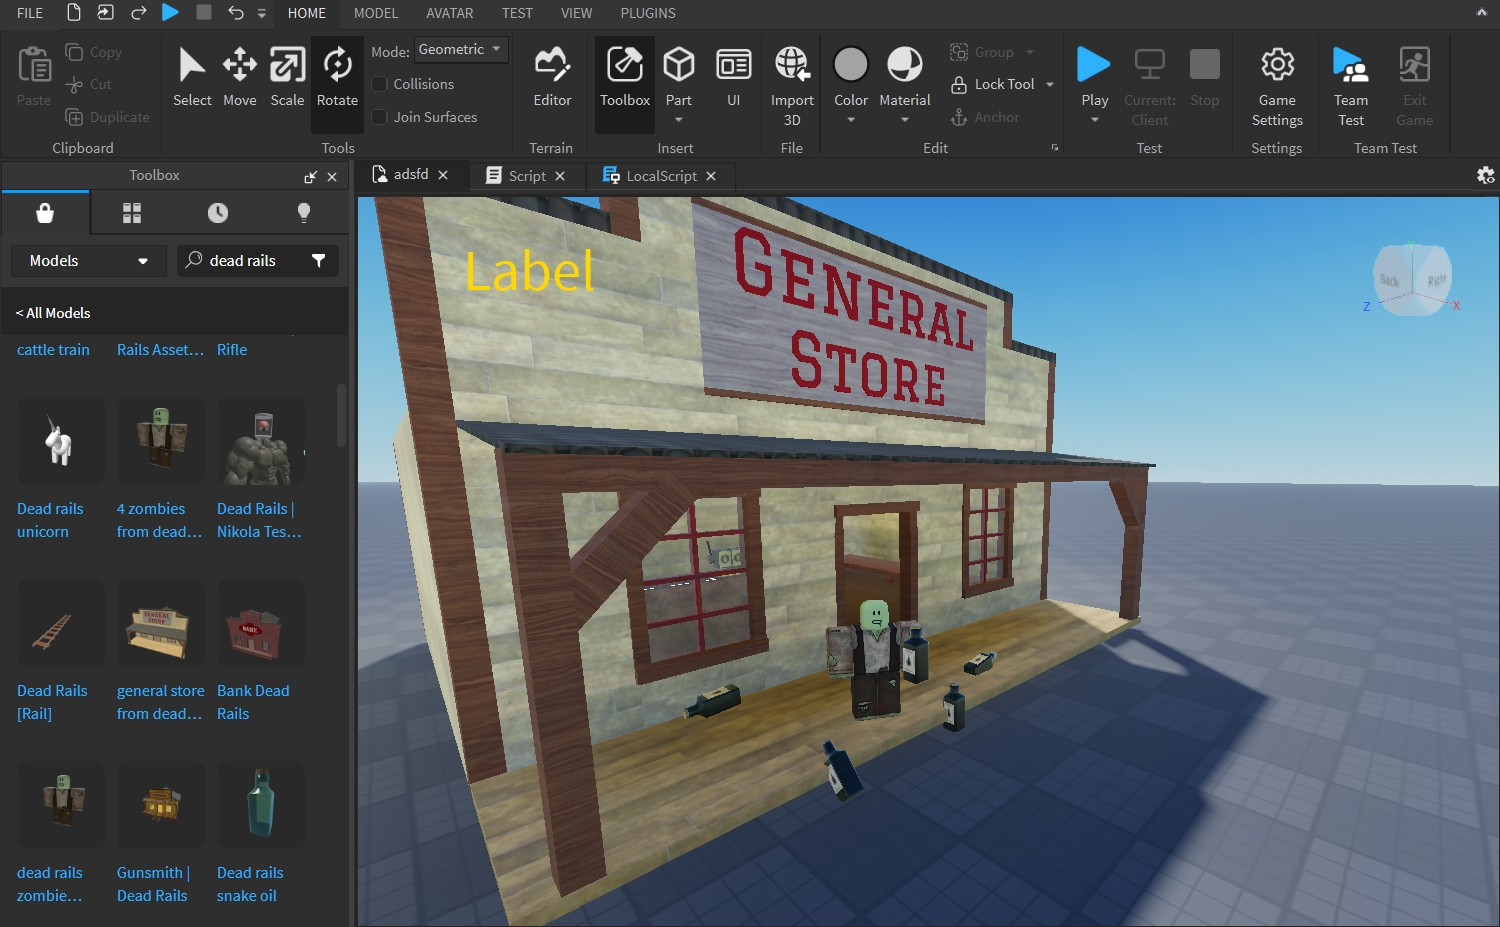Expand the Color dropdown arrow
Viewport: 1500px width, 927px height.
tap(851, 120)
